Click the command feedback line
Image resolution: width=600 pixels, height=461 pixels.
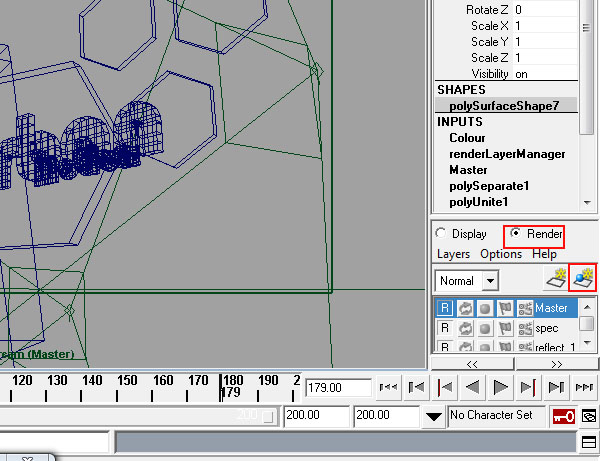tap(346, 443)
